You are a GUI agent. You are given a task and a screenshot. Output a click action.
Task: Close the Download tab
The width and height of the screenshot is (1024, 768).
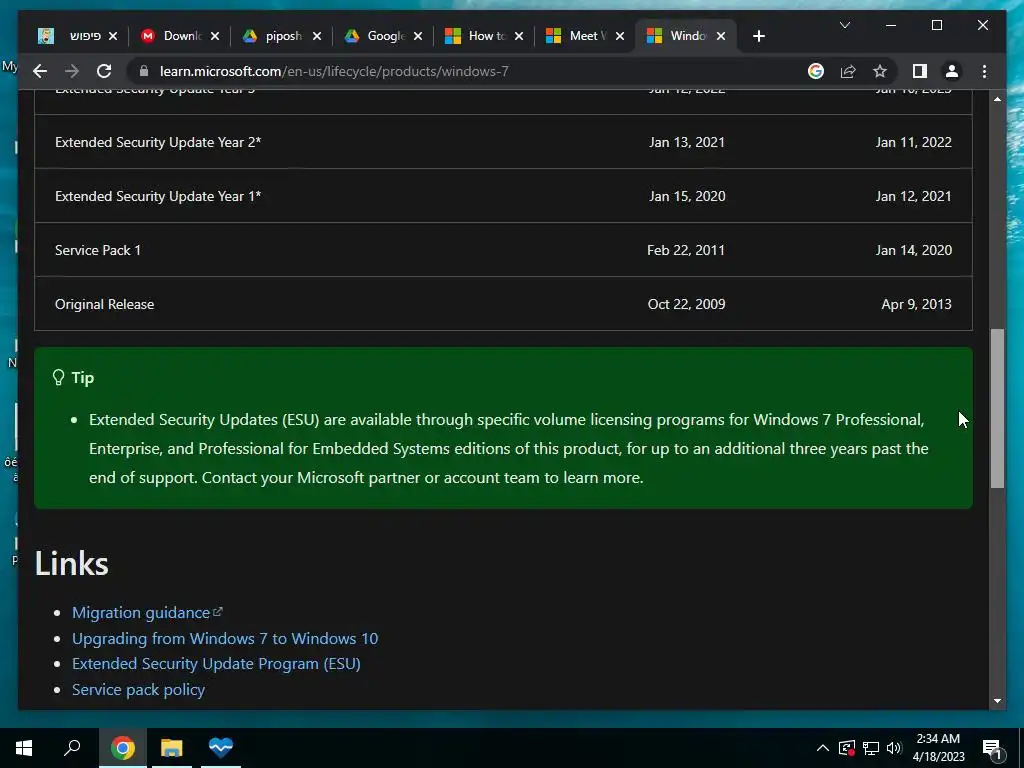[215, 36]
